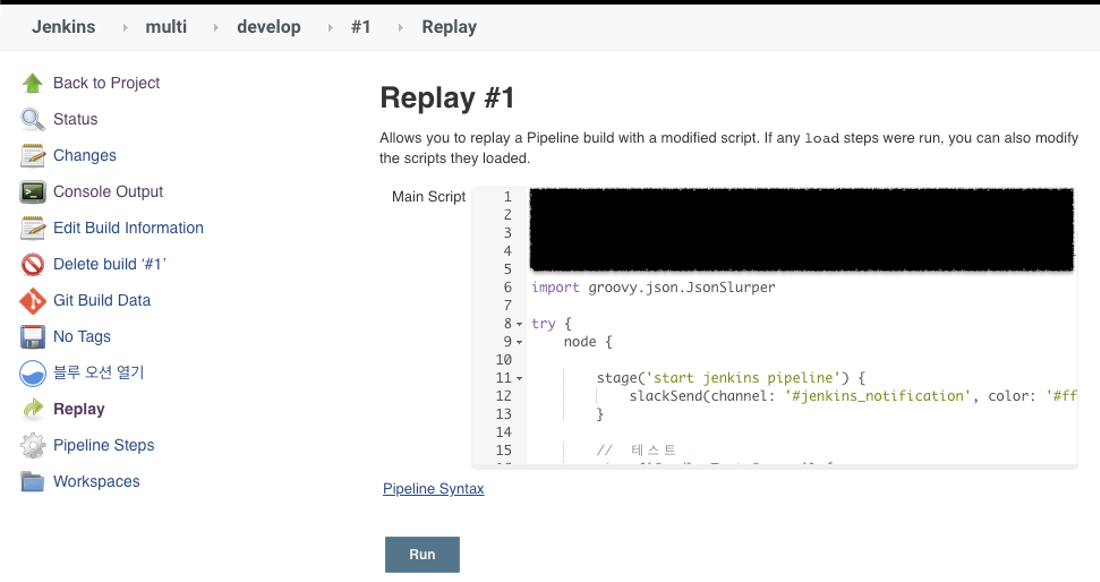Open the Pipeline Syntax link
The width and height of the screenshot is (1100, 582).
433,489
